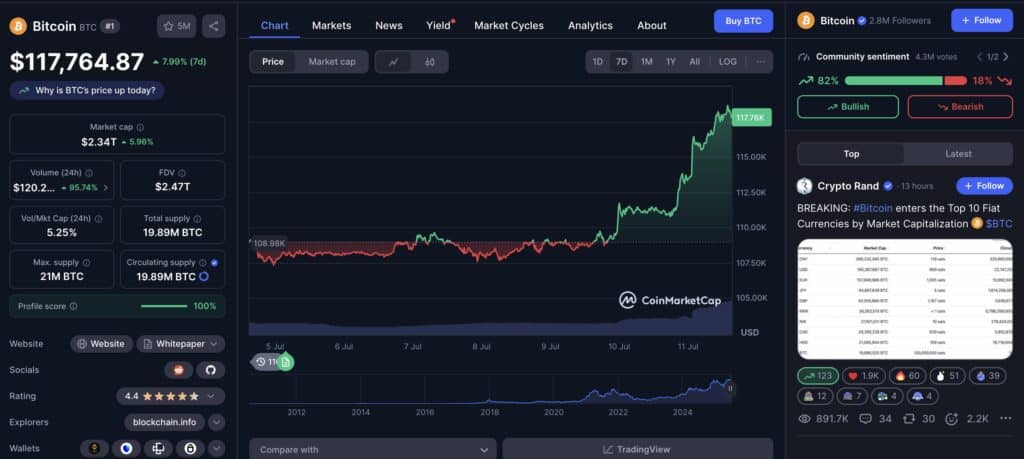The width and height of the screenshot is (1024, 459).
Task: Switch feed to Top posts
Action: (851, 154)
